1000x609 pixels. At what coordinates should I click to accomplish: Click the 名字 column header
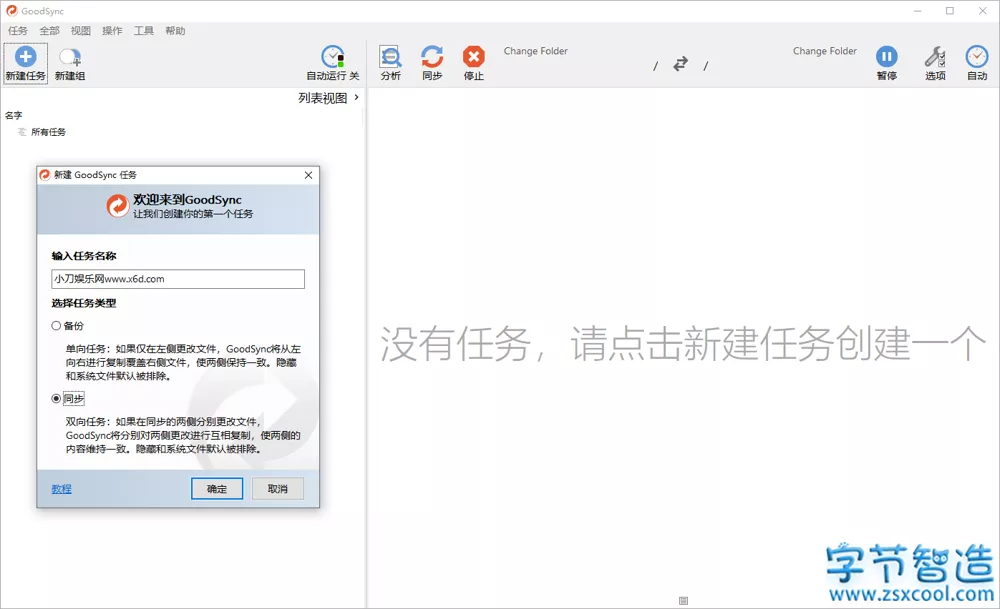point(13,115)
